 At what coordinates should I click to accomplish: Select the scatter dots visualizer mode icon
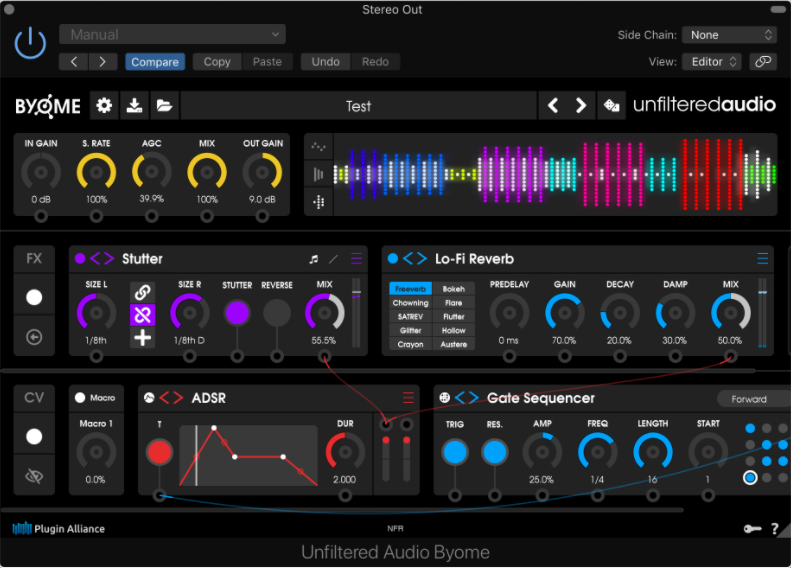point(318,147)
